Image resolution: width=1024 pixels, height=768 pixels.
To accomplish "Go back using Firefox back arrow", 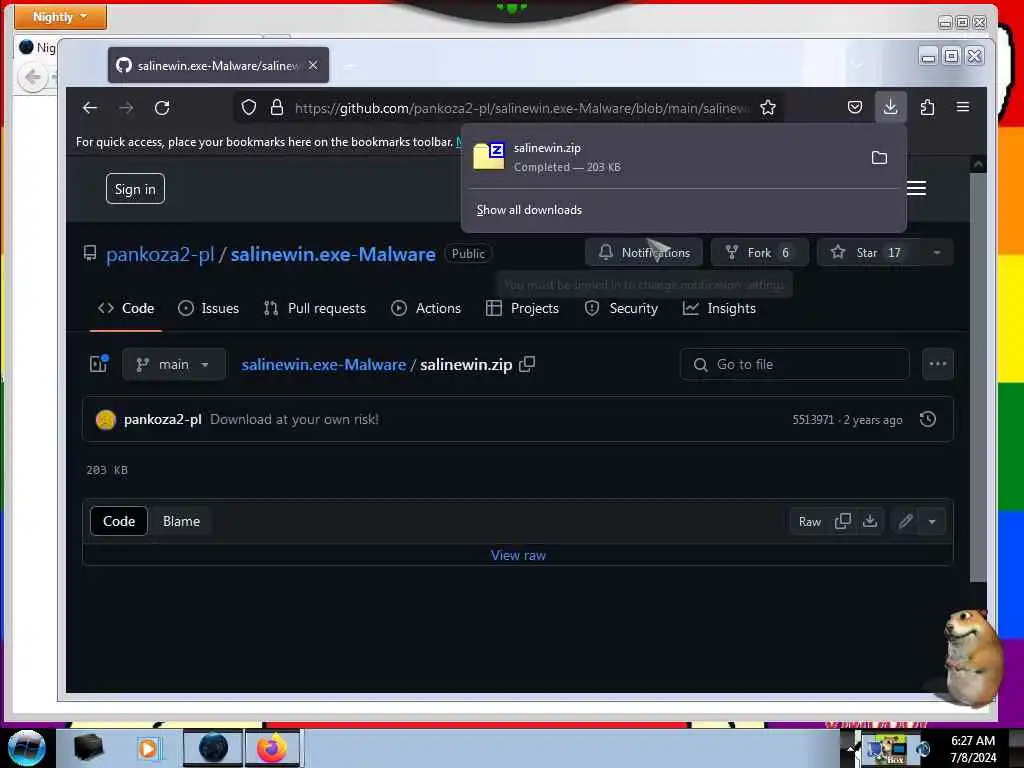I will tap(90, 108).
